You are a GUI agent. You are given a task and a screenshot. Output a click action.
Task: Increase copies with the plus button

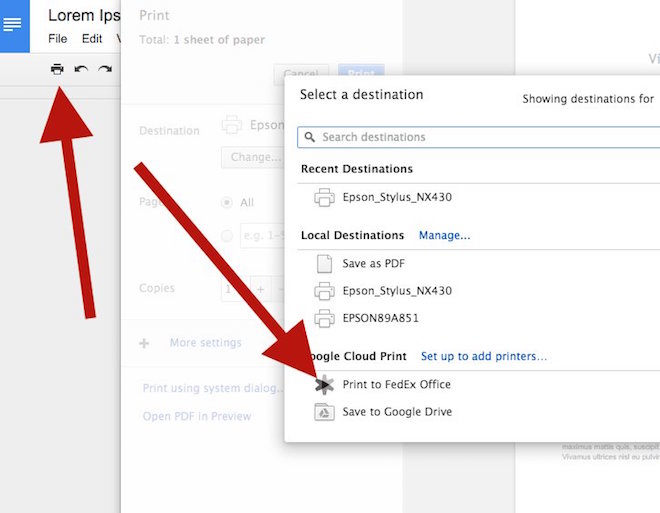pos(261,289)
